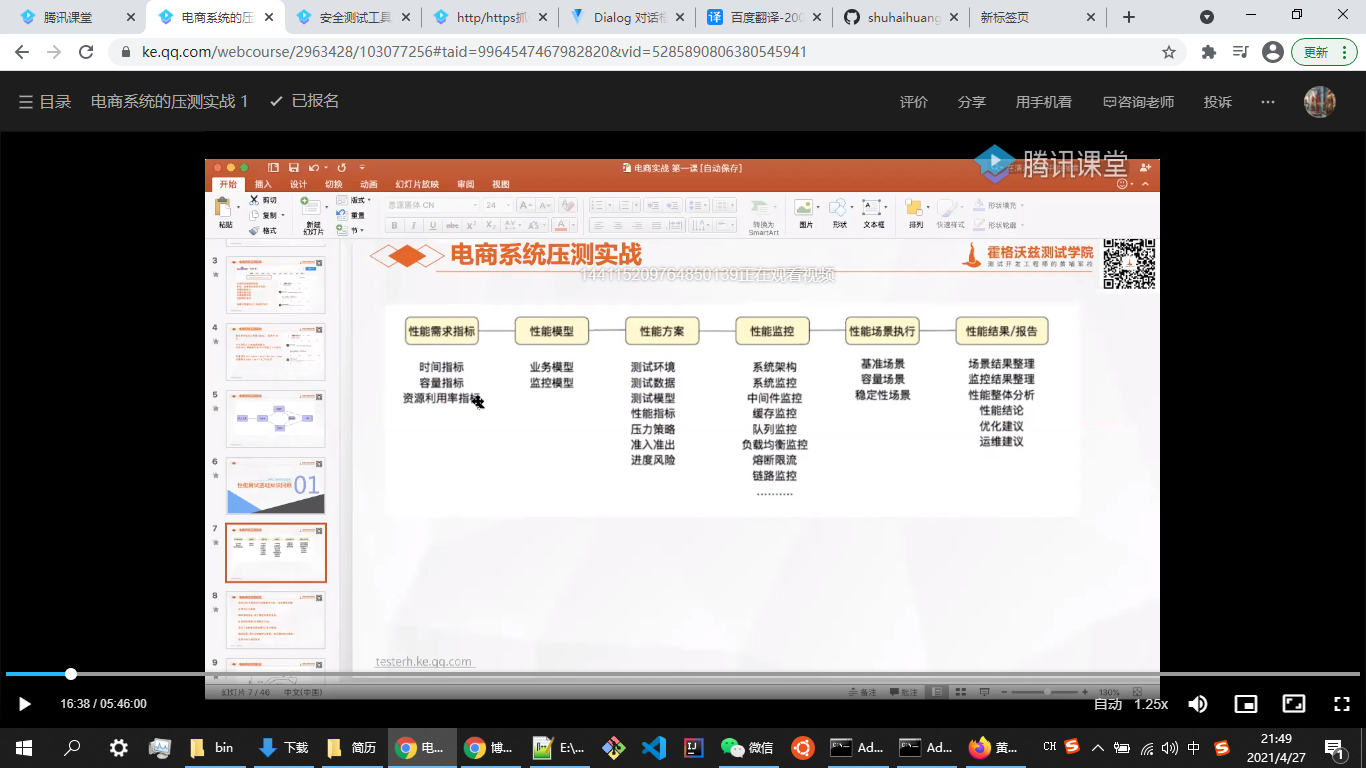
Task: Open the CH input language switcher
Action: pos(1049,747)
